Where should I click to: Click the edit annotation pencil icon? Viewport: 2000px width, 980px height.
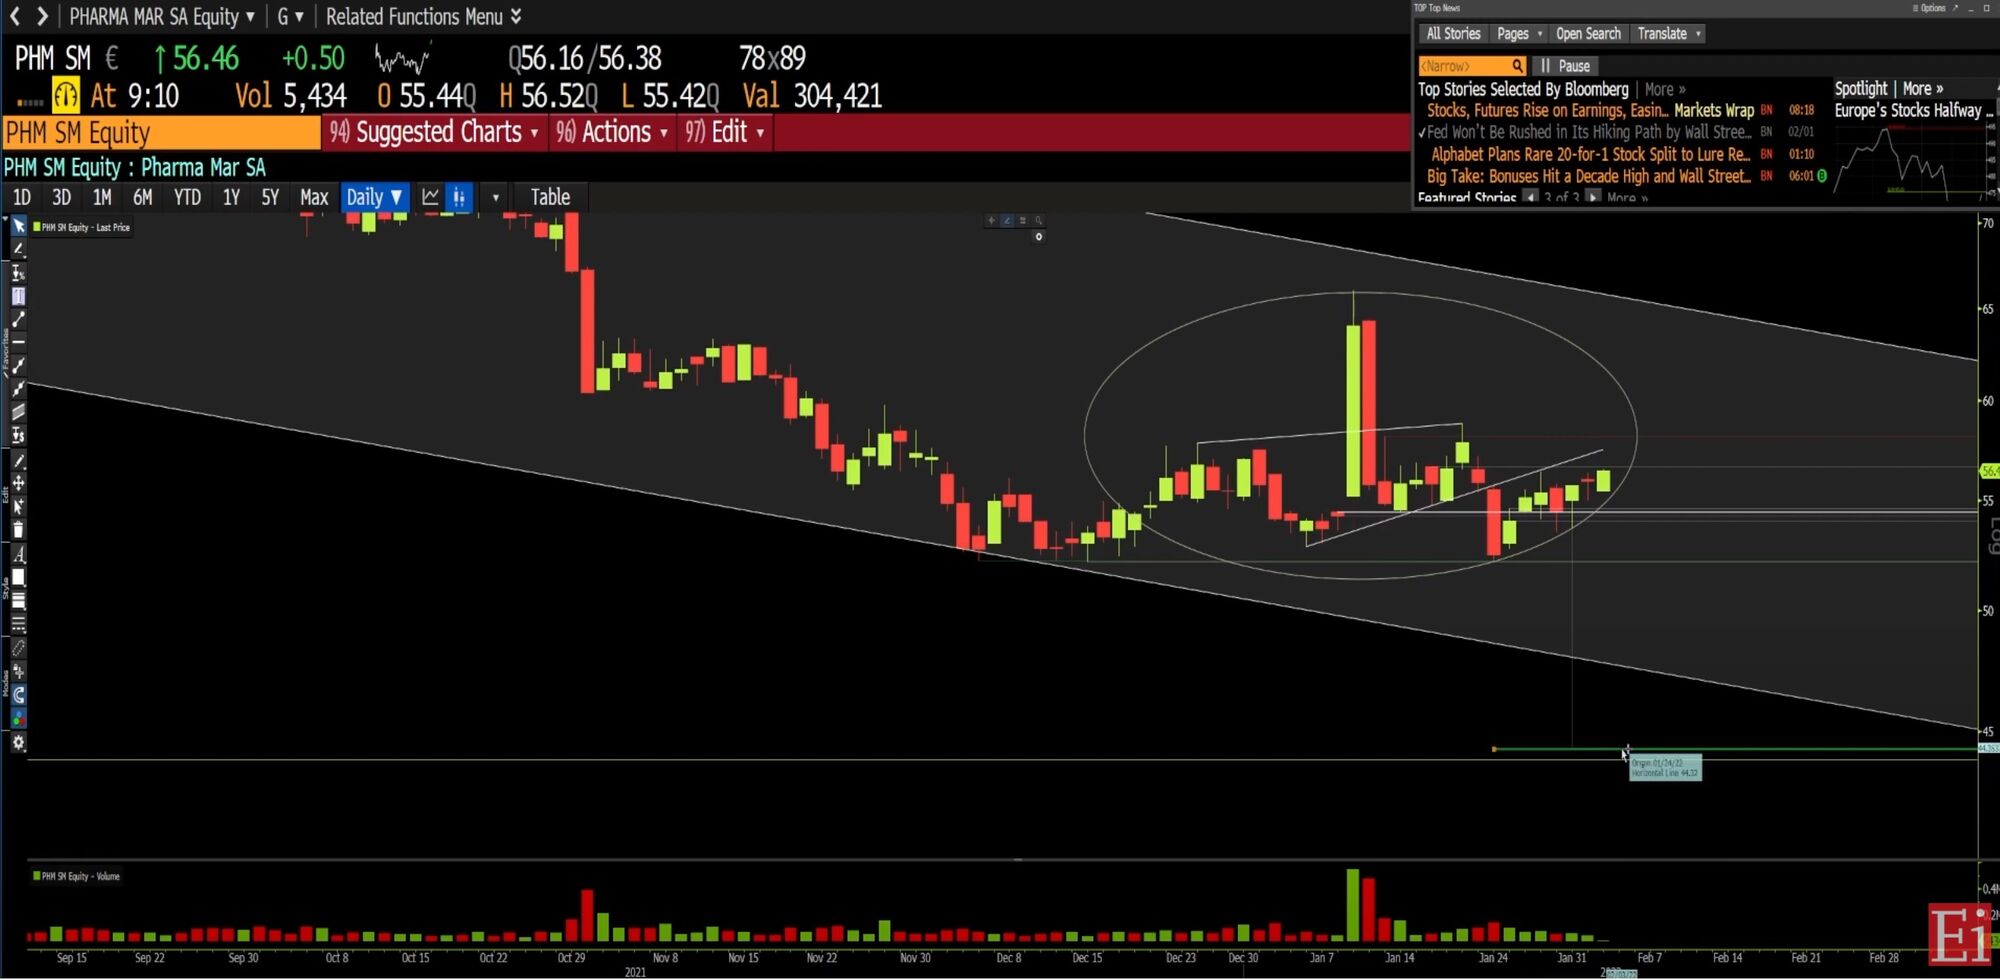[18, 460]
